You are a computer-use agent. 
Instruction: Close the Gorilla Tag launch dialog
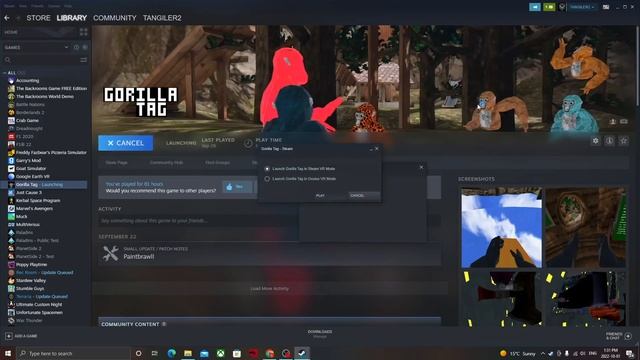[x=377, y=149]
